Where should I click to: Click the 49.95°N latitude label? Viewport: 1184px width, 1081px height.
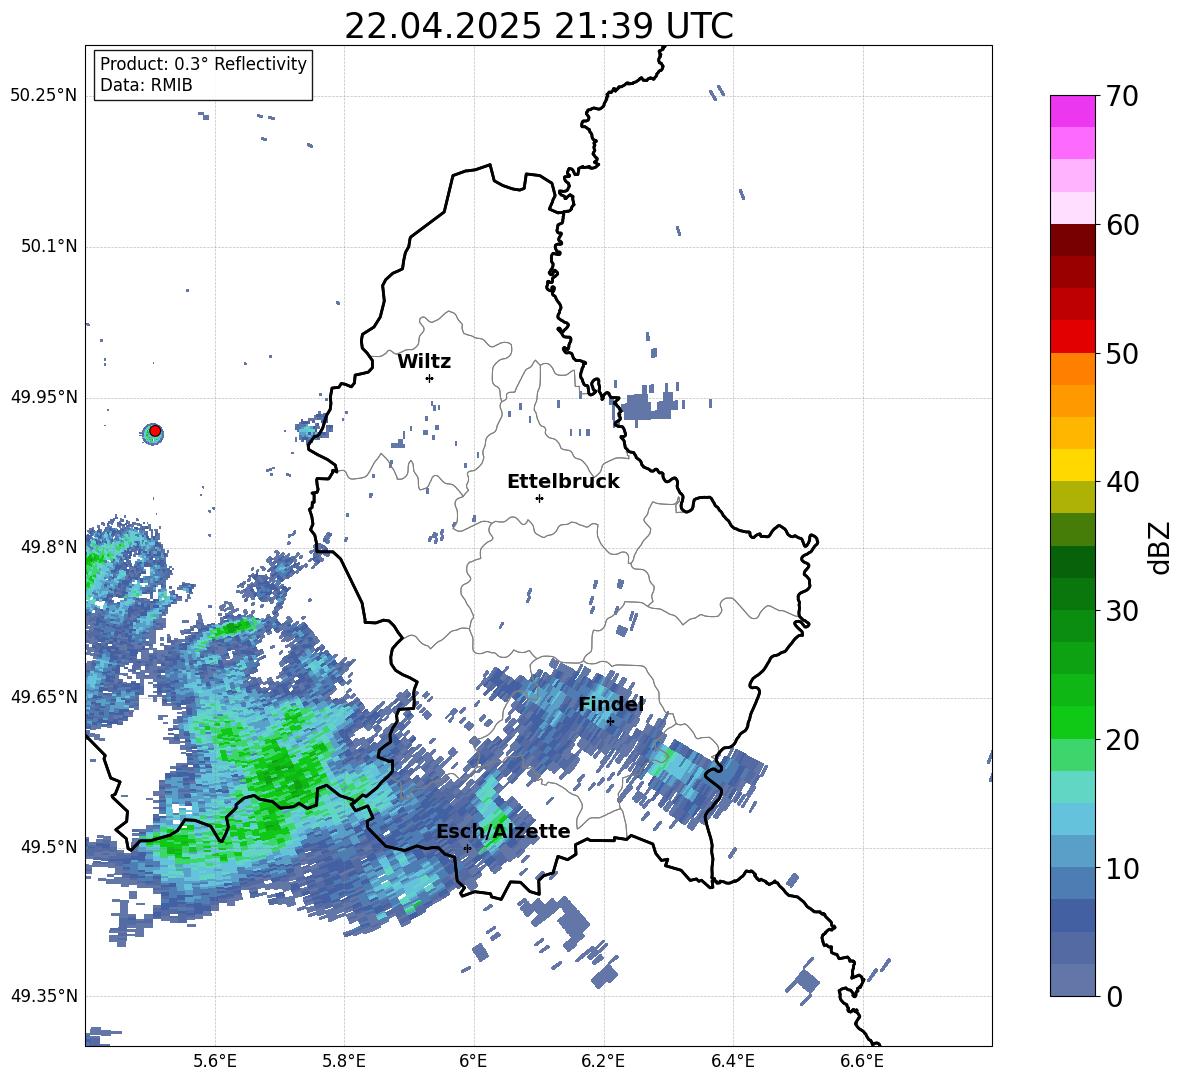[44, 397]
